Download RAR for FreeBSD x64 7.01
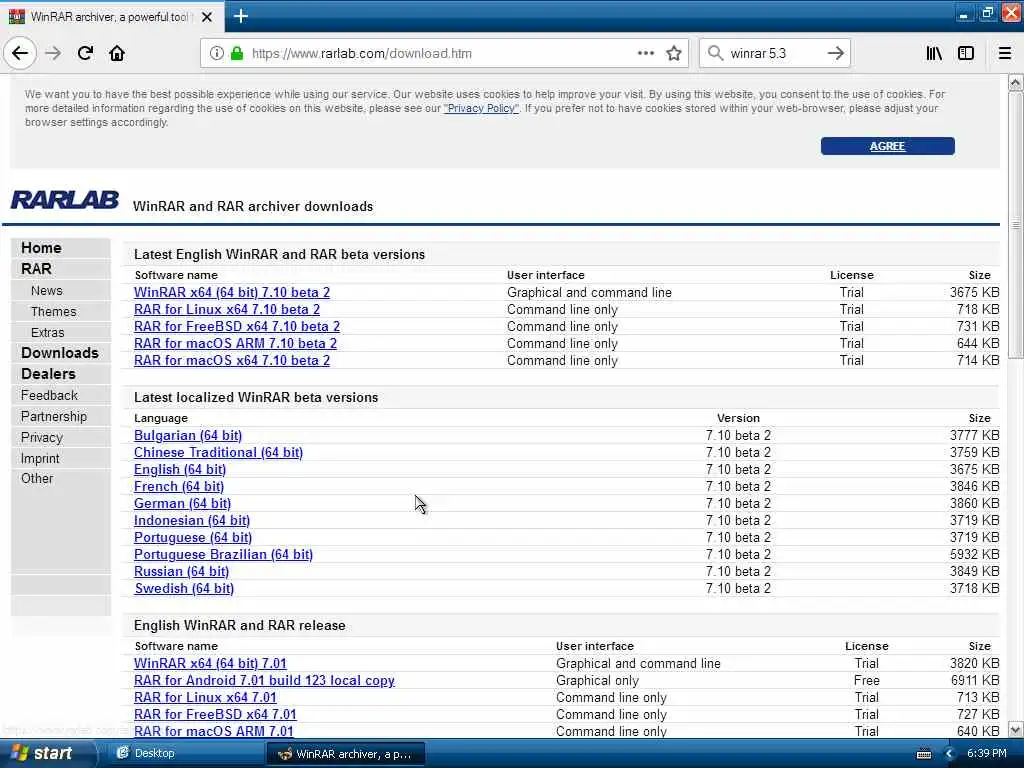Viewport: 1024px width, 768px height. (215, 714)
